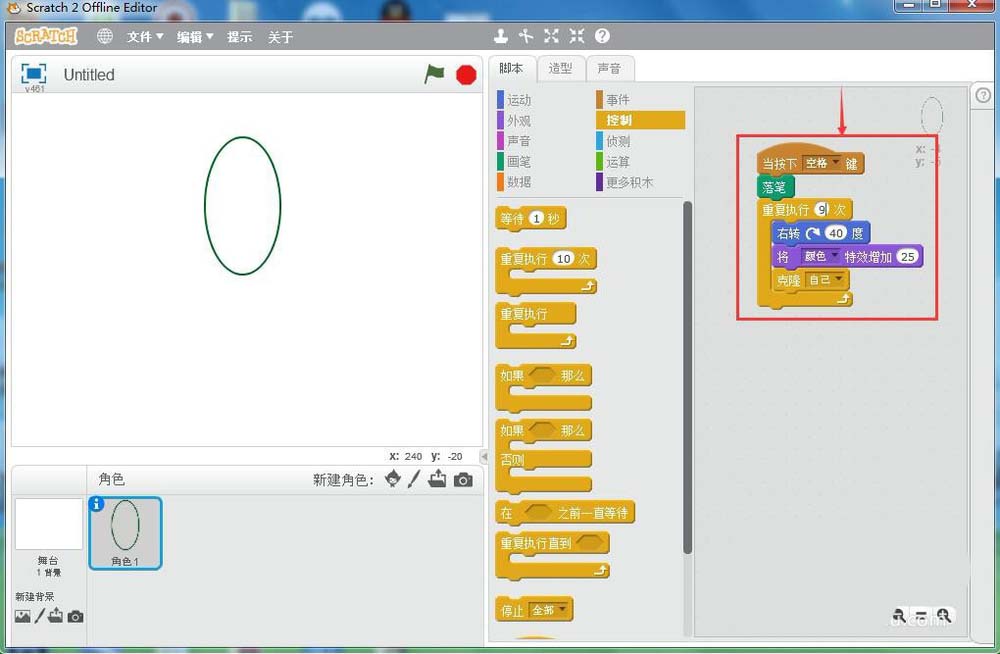Select the grow sprite tool
This screenshot has height=654, width=1000.
point(551,36)
